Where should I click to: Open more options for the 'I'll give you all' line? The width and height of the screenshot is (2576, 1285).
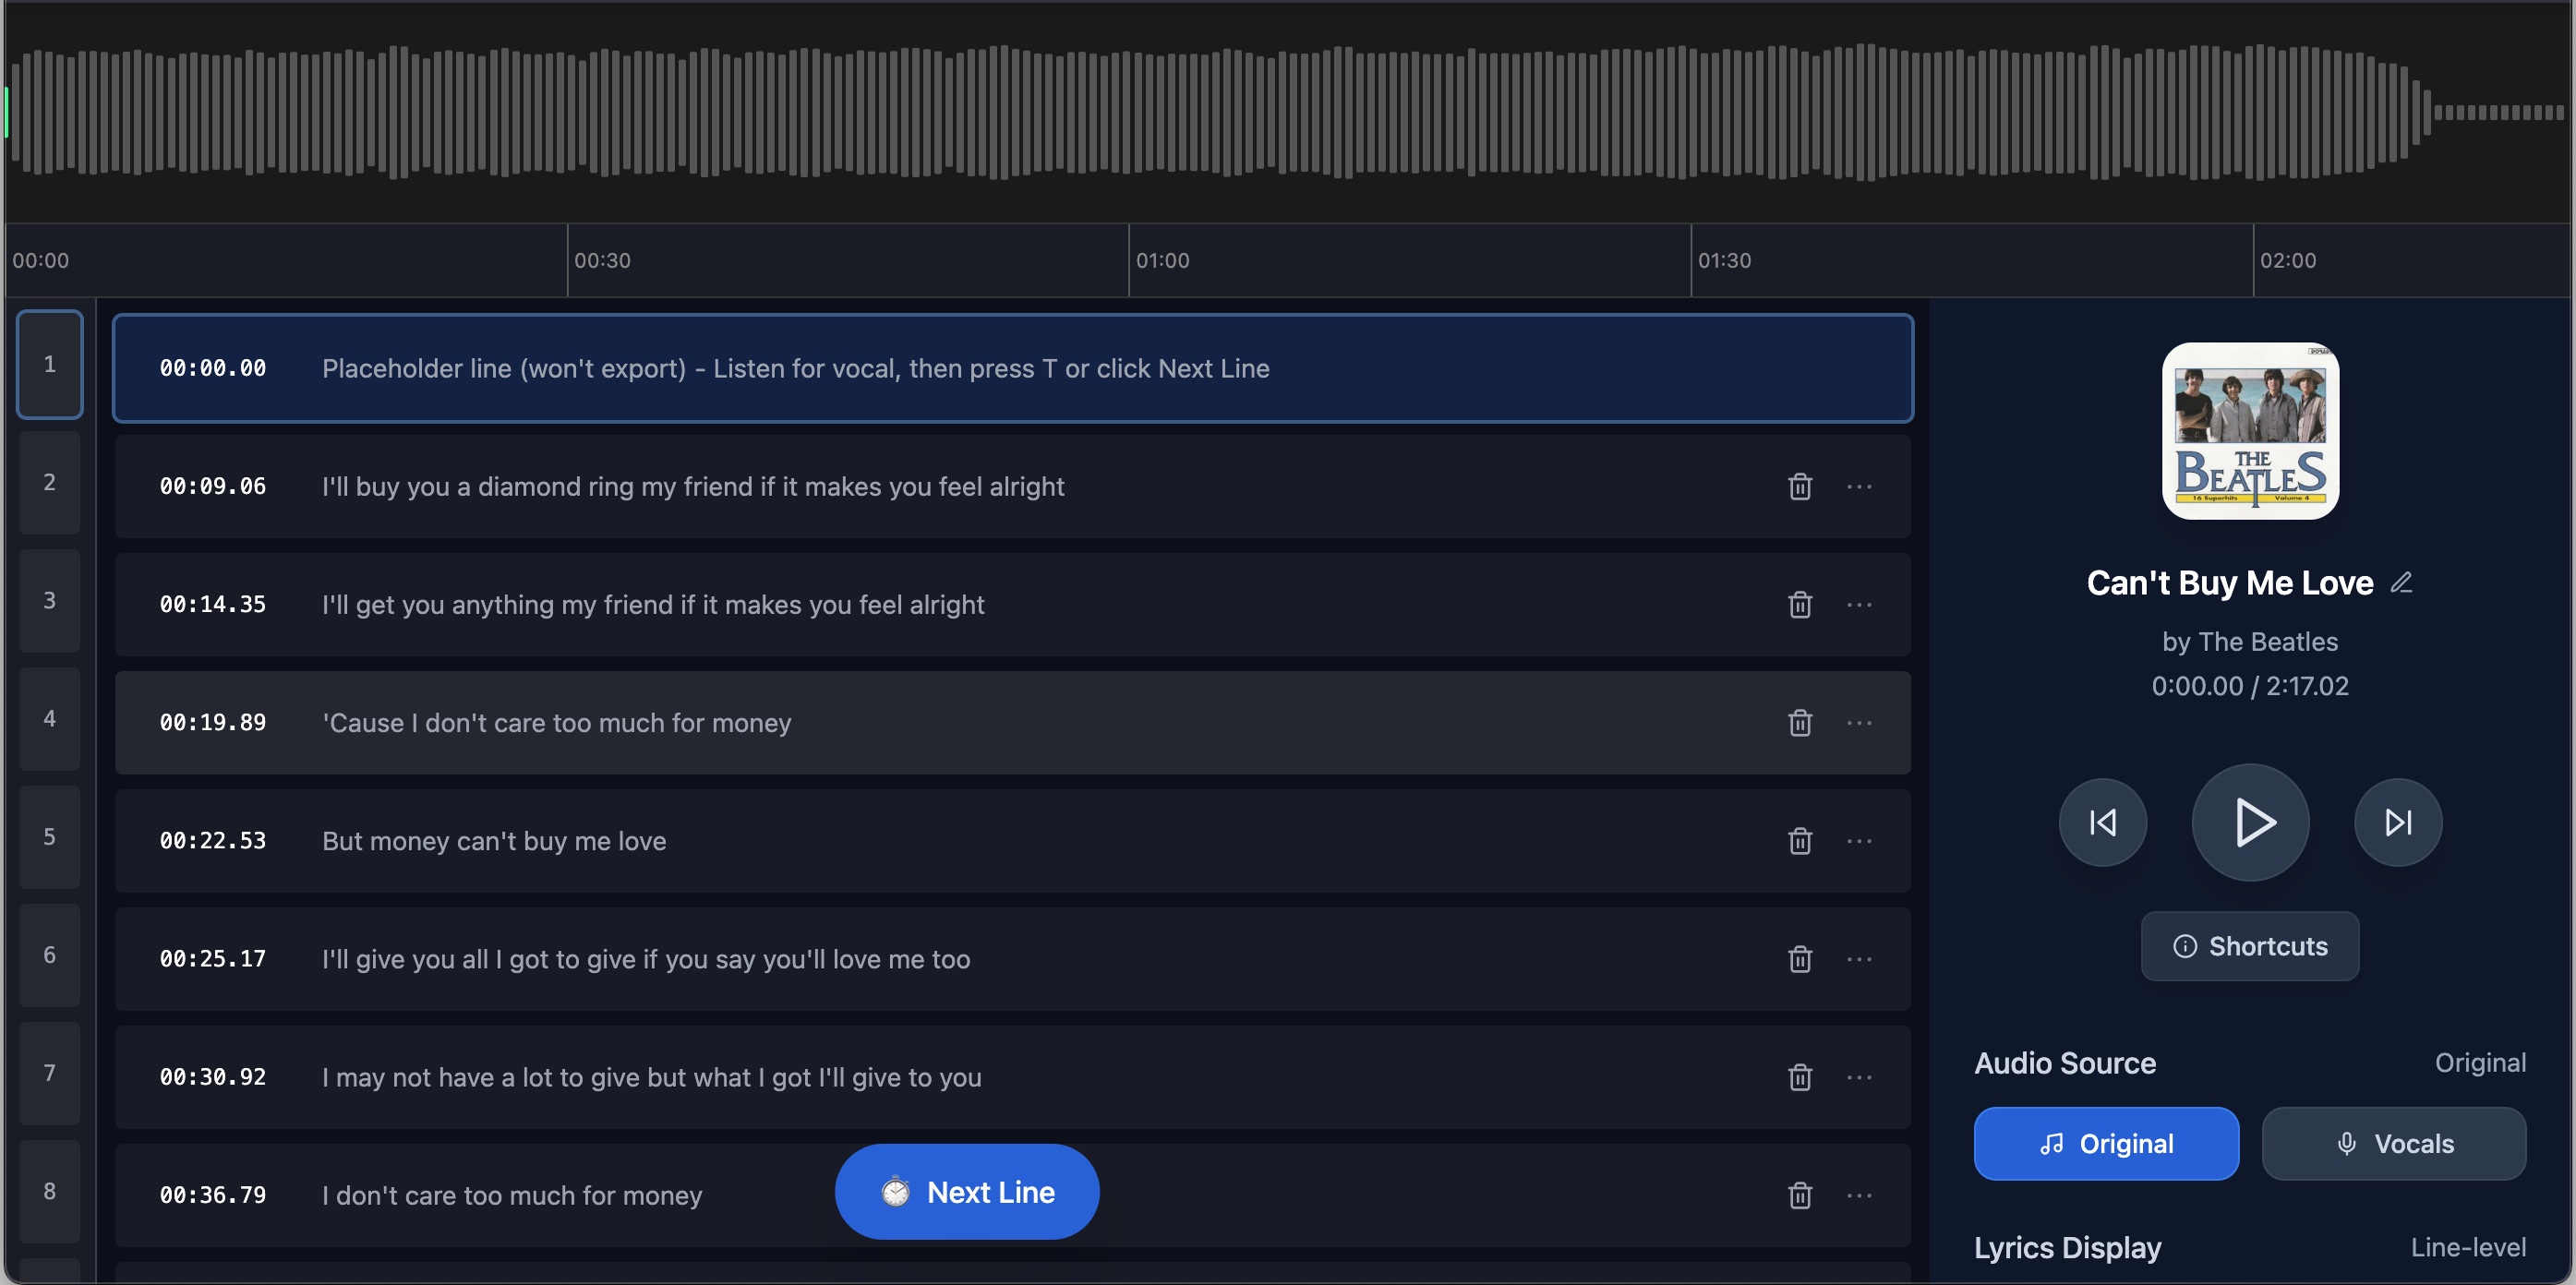coord(1859,958)
